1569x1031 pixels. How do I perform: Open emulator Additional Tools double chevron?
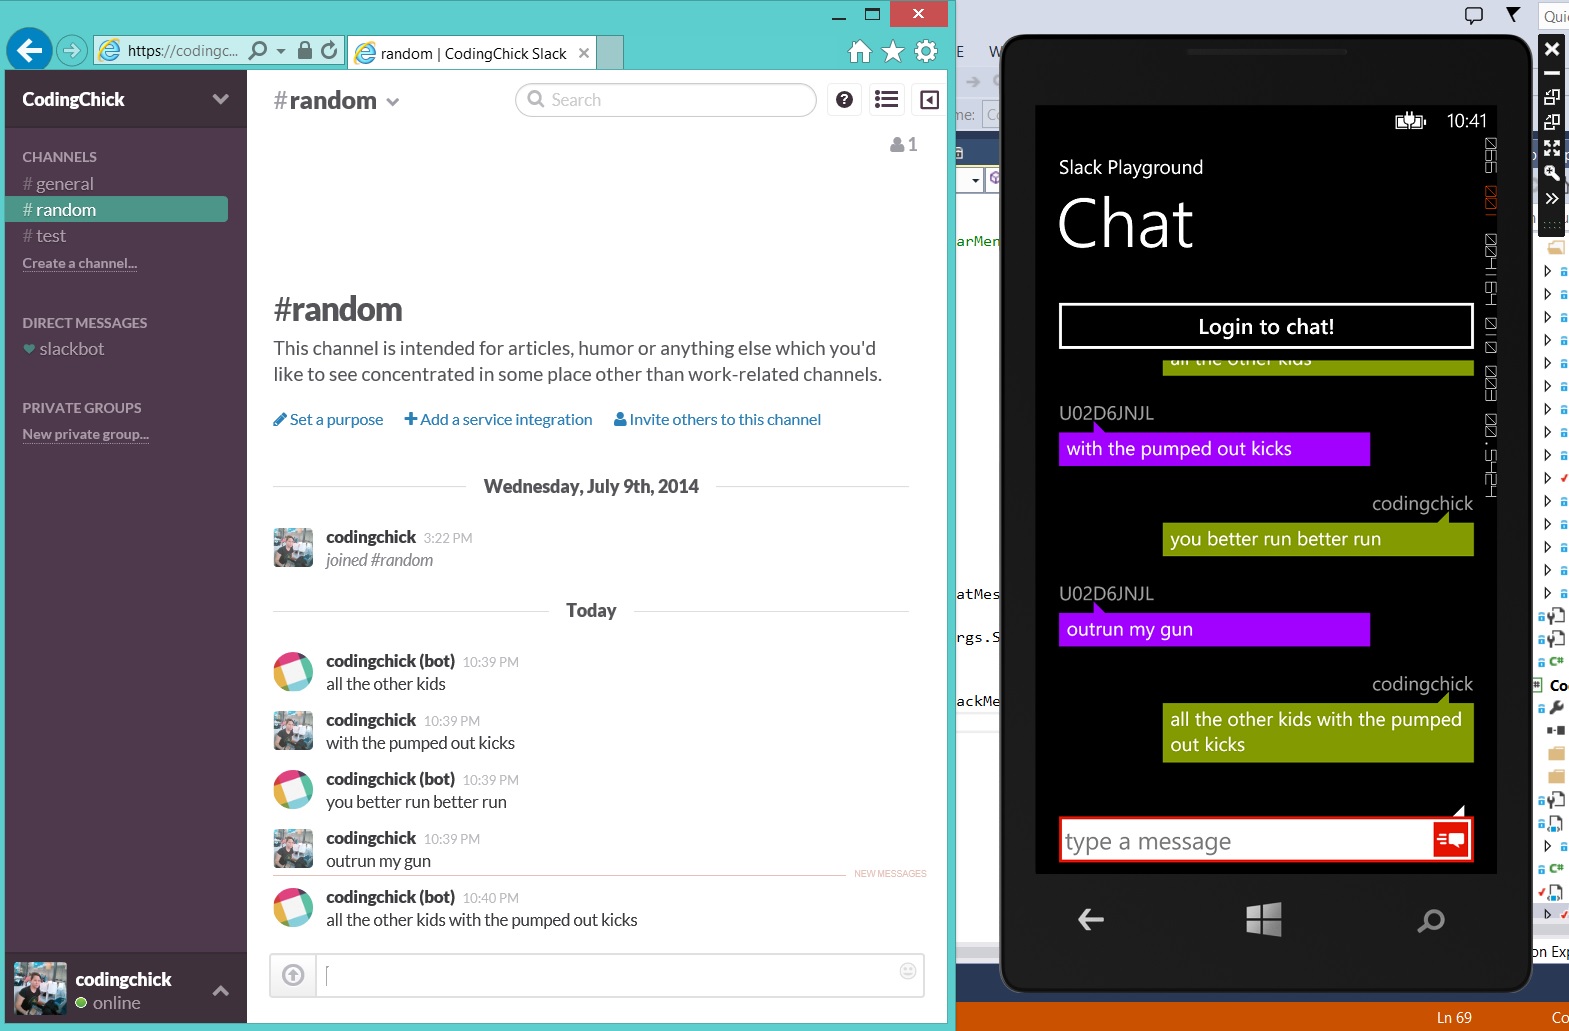pos(1551,199)
